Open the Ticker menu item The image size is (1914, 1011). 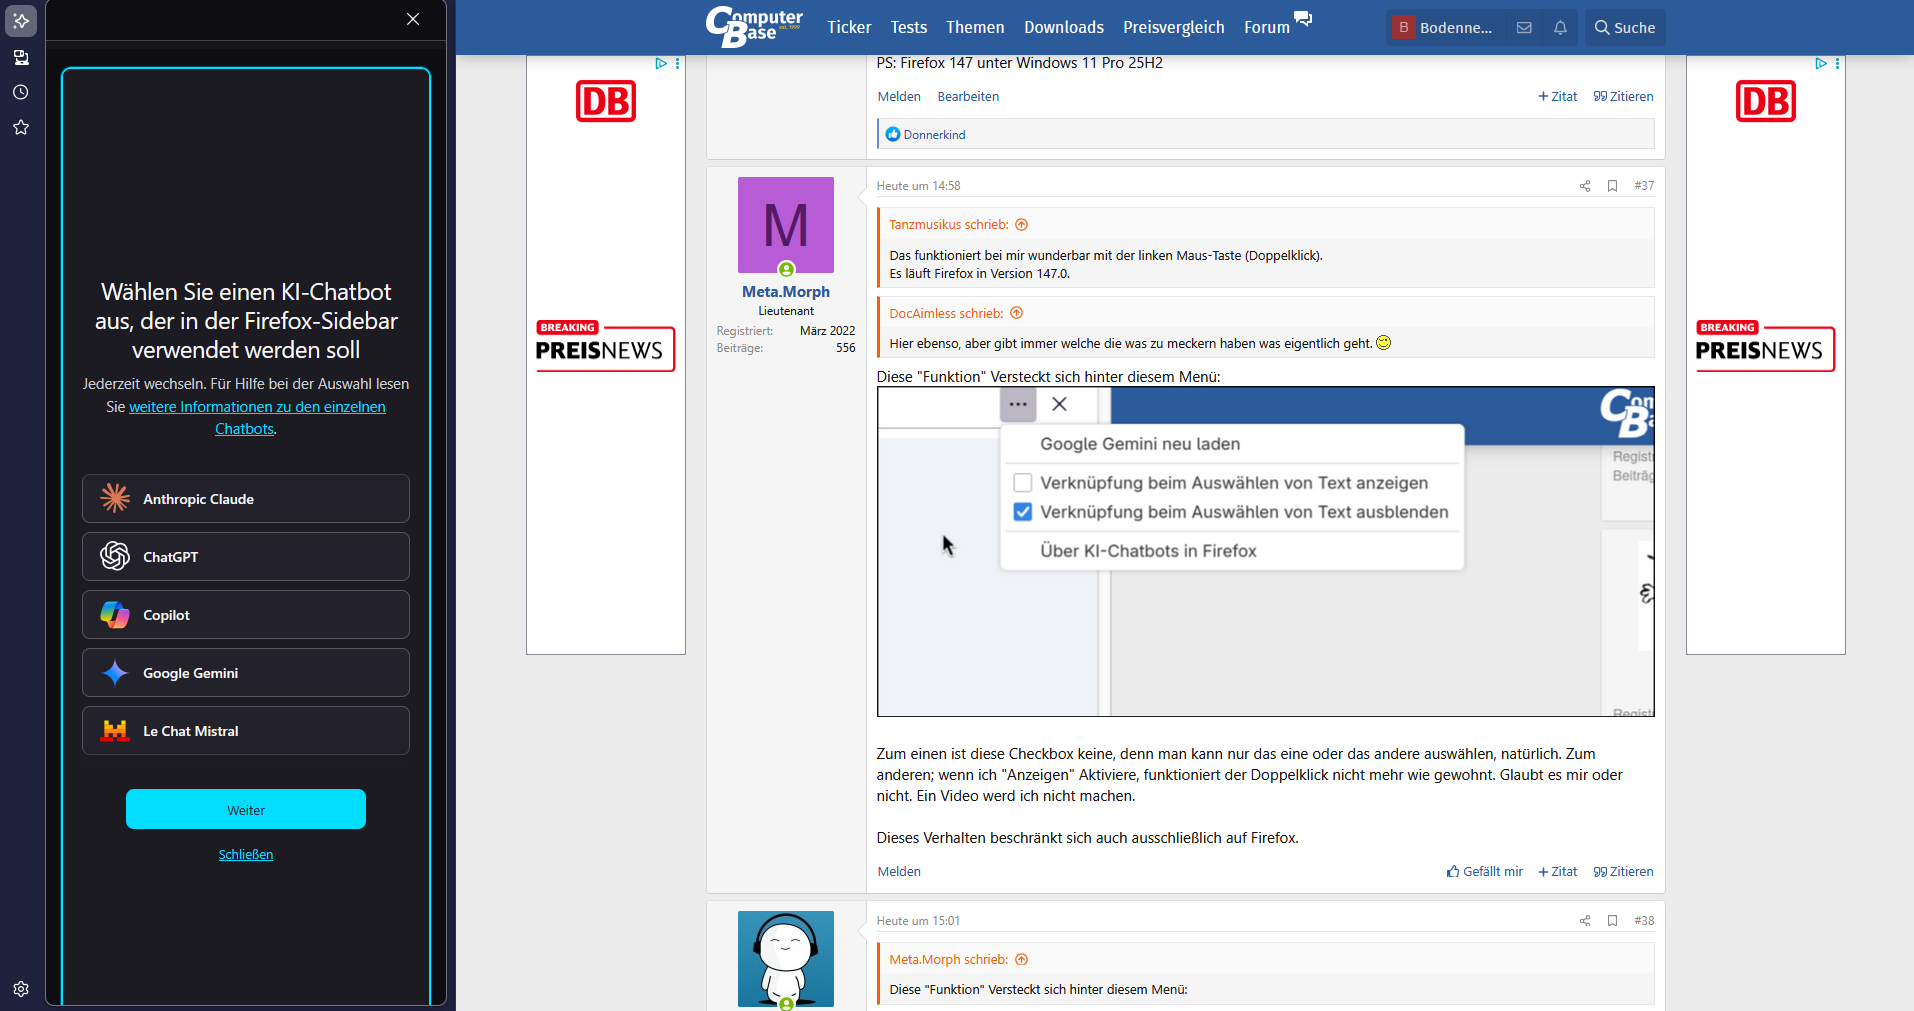click(x=849, y=27)
